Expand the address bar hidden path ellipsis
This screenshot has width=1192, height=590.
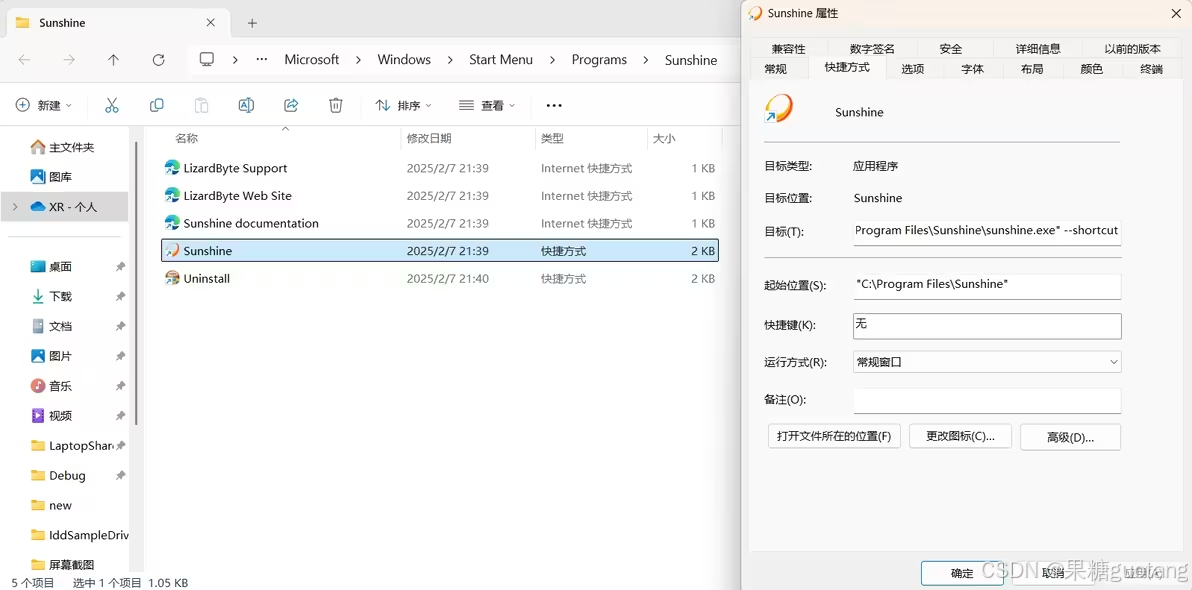262,59
